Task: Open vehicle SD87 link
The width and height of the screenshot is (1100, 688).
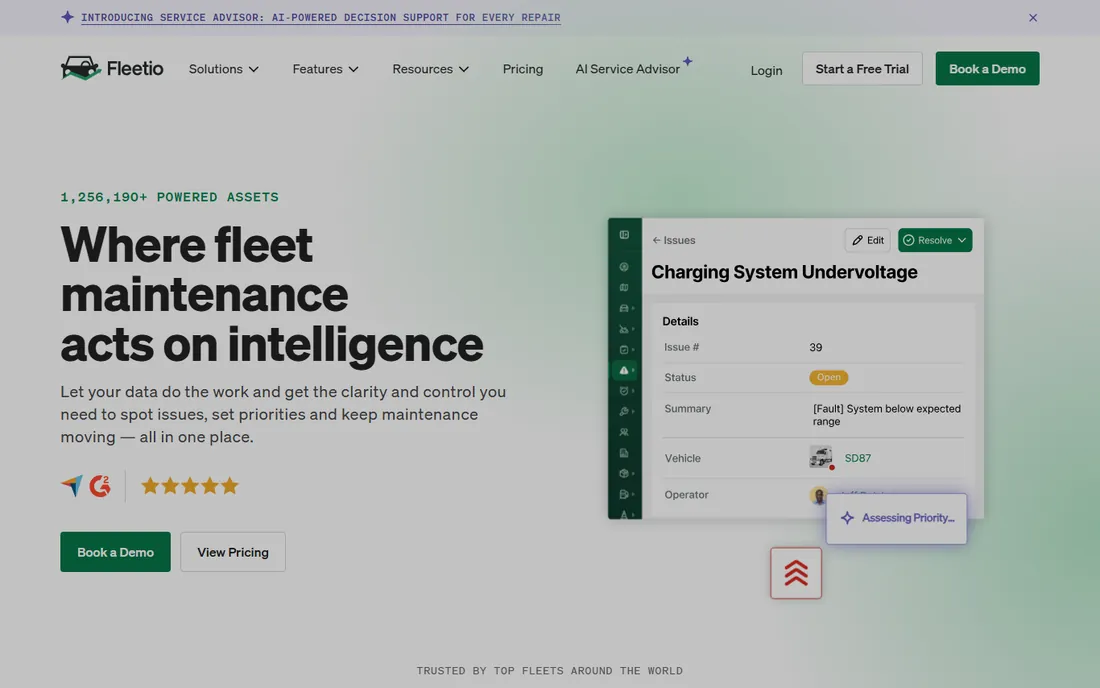Action: [x=857, y=458]
